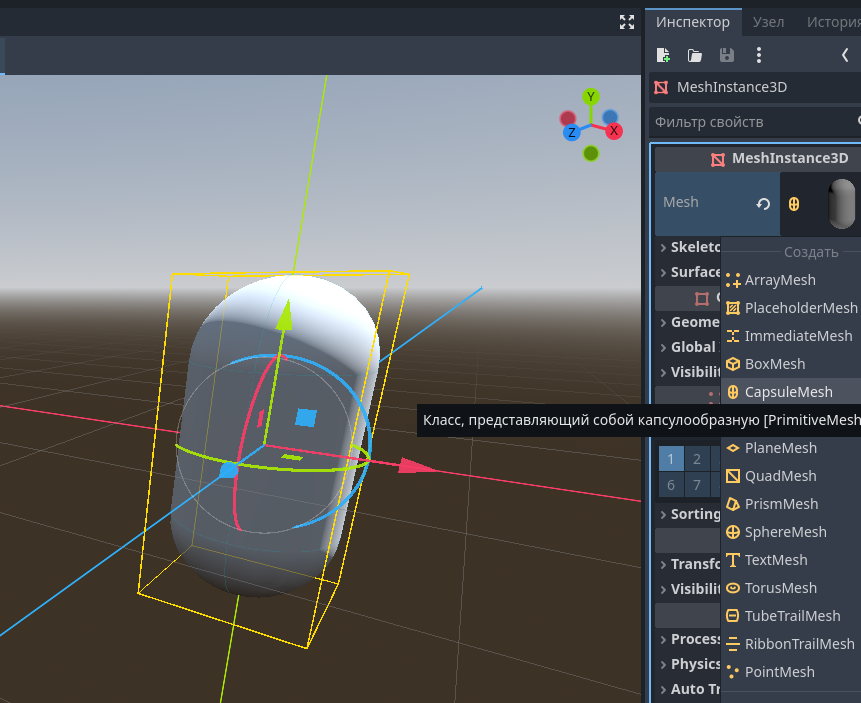Viewport: 861px width, 703px height.
Task: Create a new resource in the Inspector
Action: point(663,55)
